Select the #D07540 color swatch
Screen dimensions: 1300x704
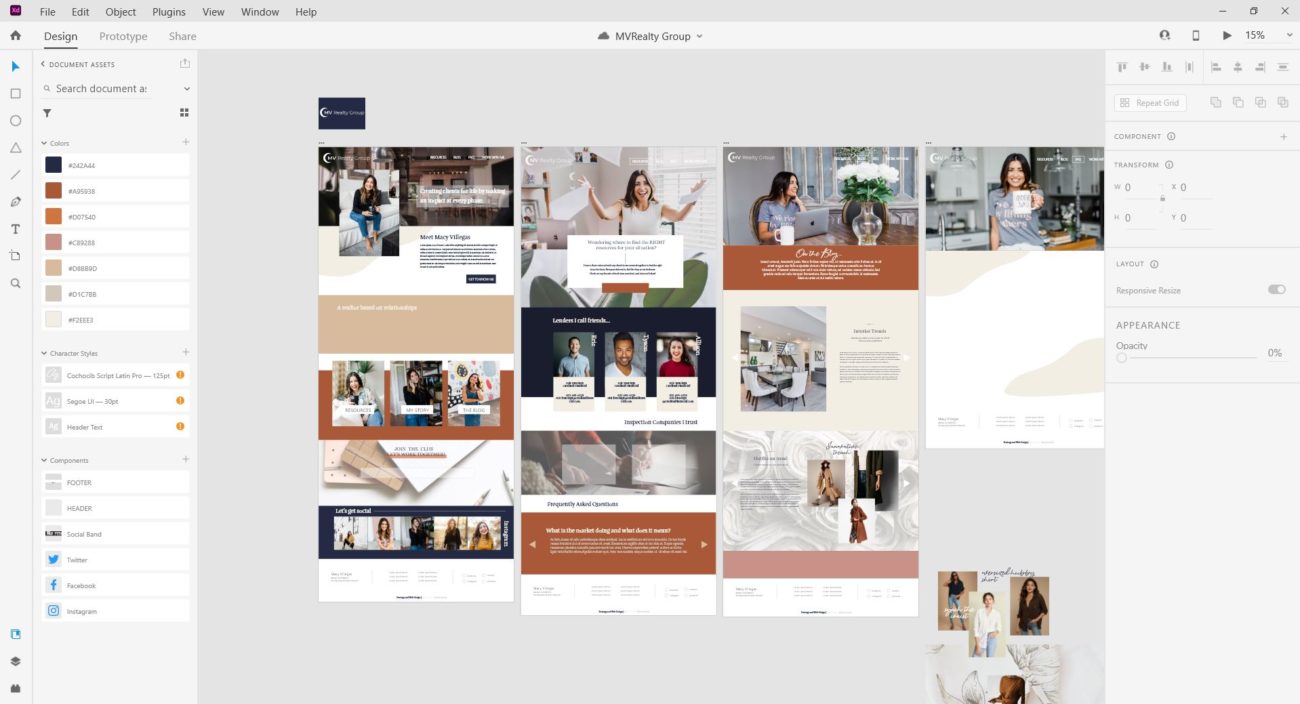[x=53, y=217]
